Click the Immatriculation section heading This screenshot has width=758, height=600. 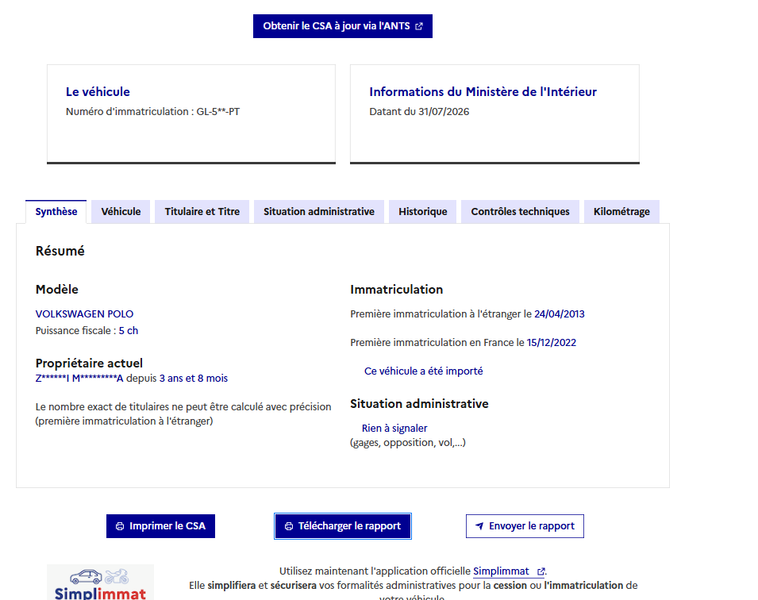click(x=396, y=290)
